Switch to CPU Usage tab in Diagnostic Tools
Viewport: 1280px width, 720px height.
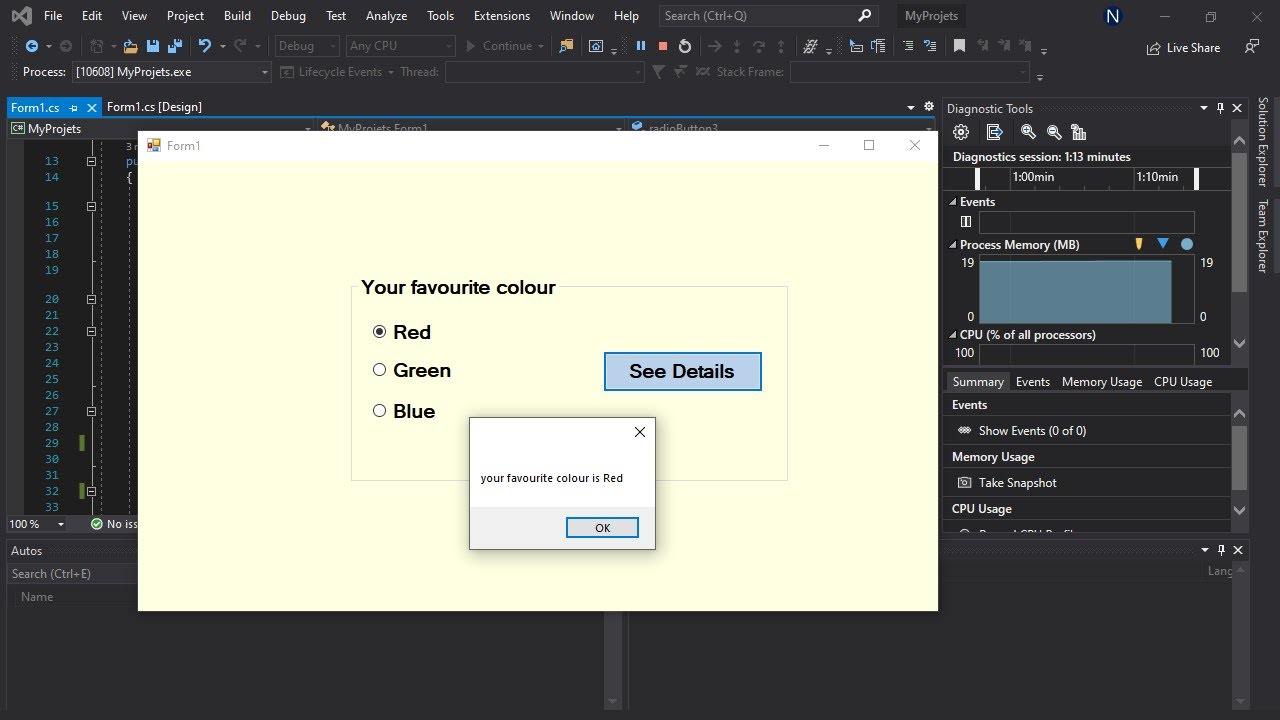tap(1182, 382)
